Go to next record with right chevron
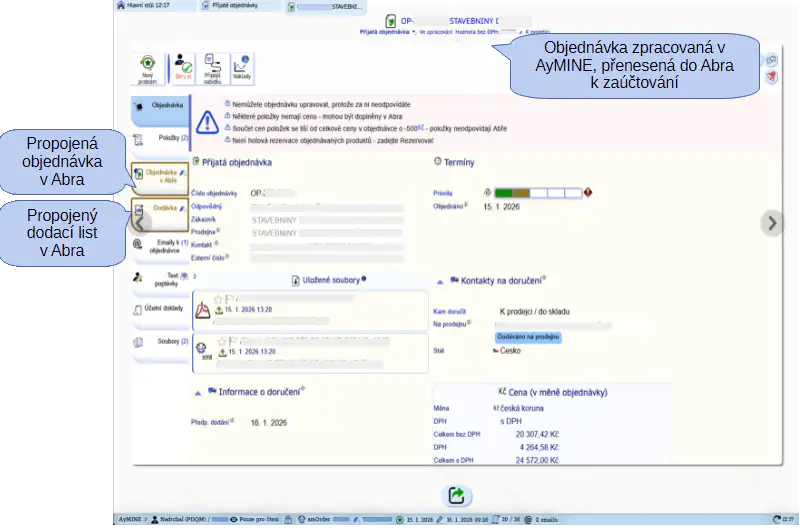The width and height of the screenshot is (800, 530). 771,223
